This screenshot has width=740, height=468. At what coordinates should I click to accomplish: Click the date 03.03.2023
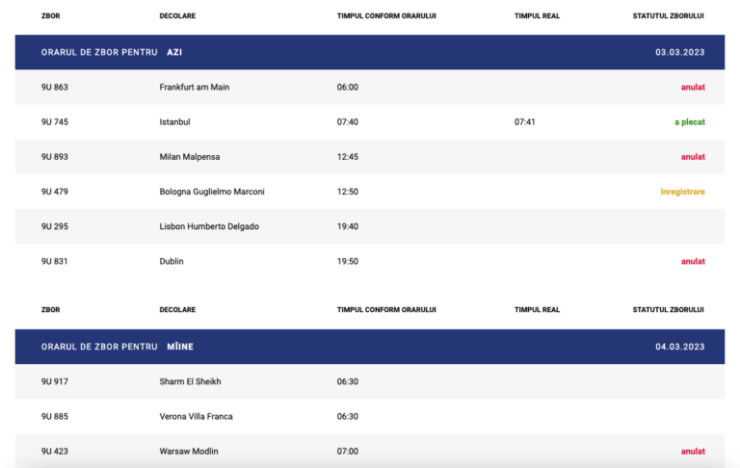pyautogui.click(x=679, y=51)
